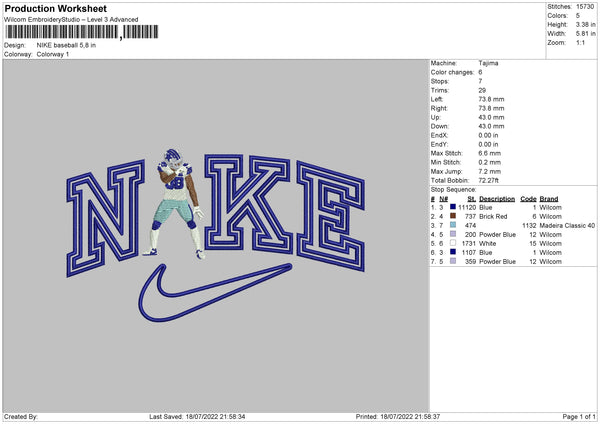Click the embroidered letter N
This screenshot has height=424, width=600.
[x=106, y=218]
